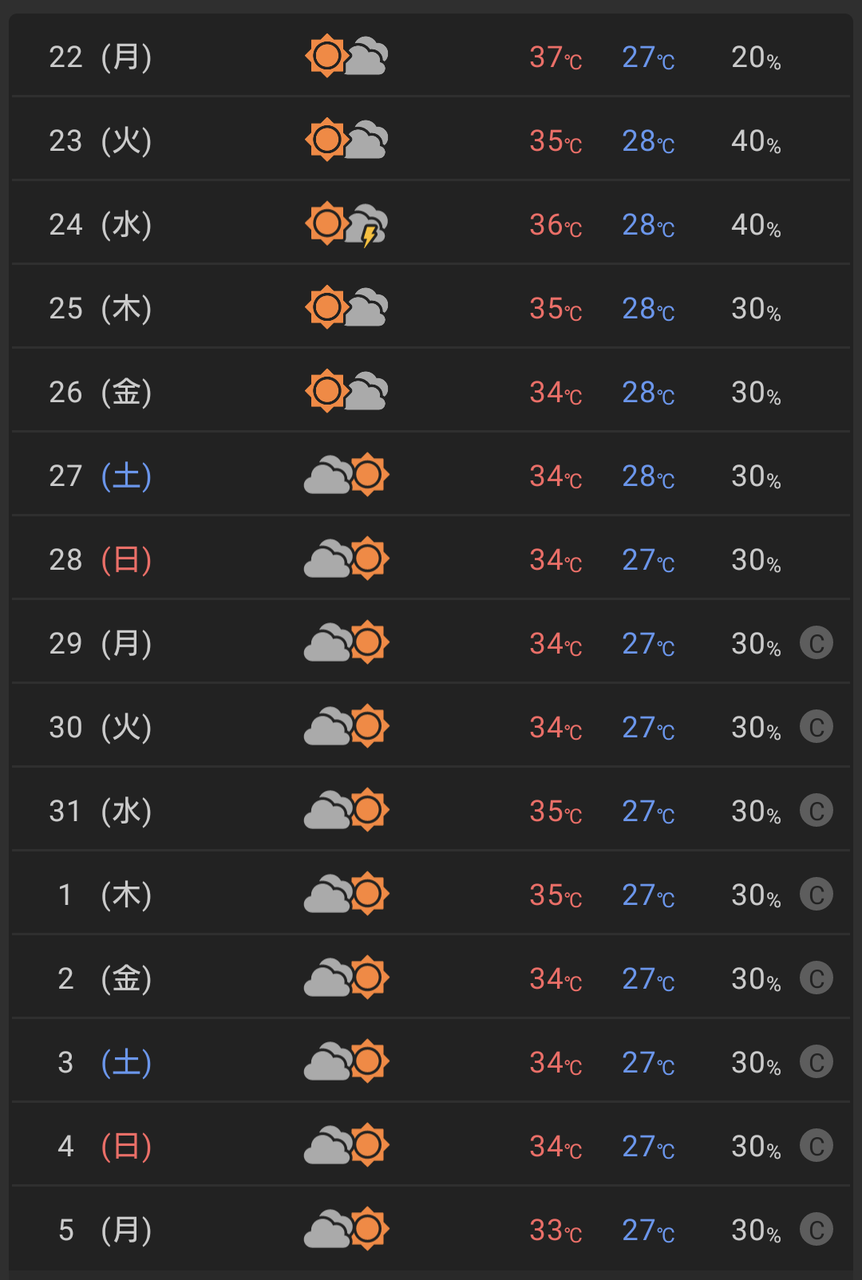
Task: Select the 4 (日) date label
Action: pos(100,1146)
